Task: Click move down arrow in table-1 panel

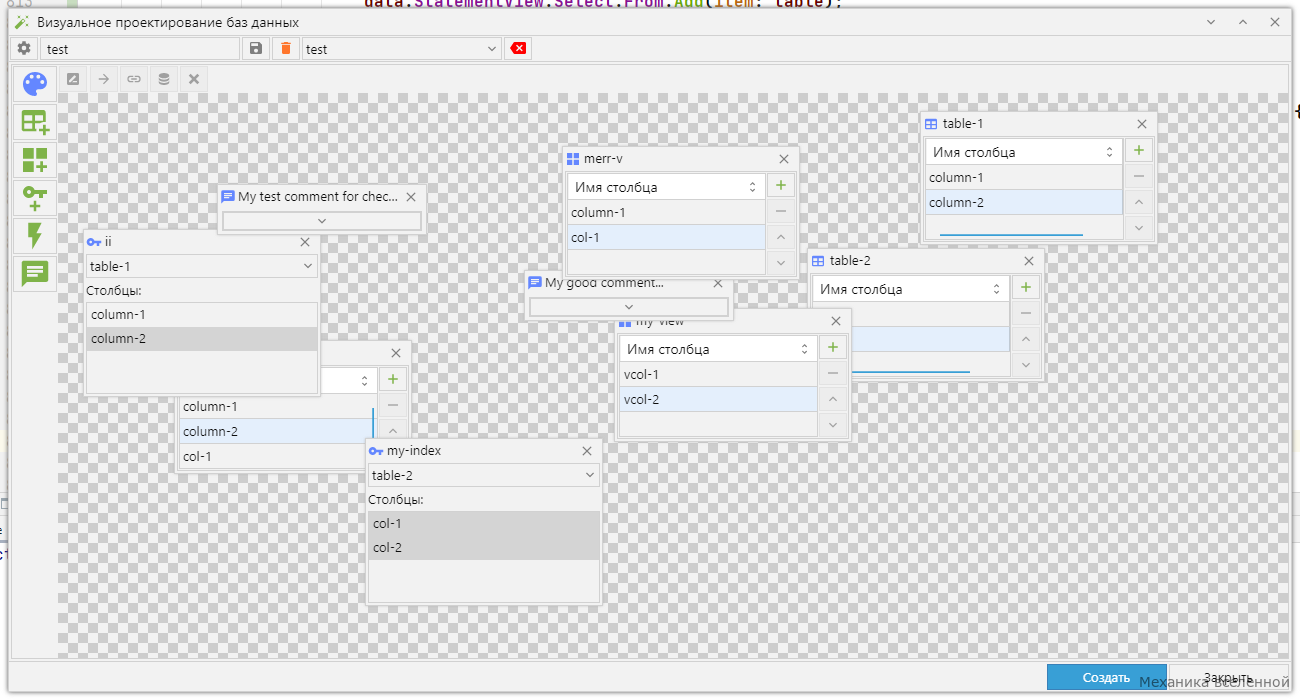Action: pyautogui.click(x=1139, y=227)
